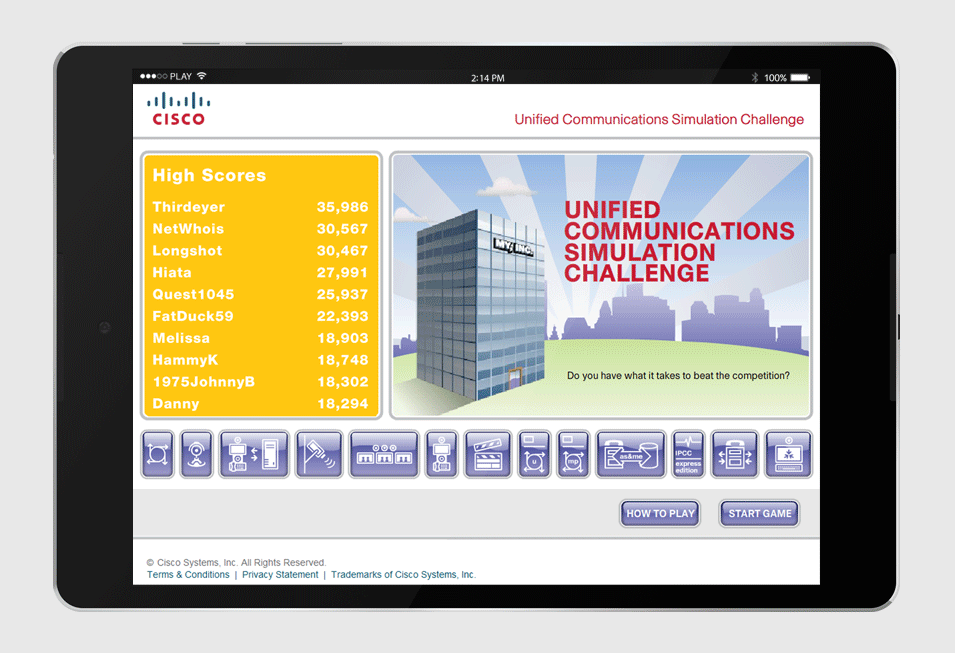Select Hiata high score entry
The height and width of the screenshot is (653, 955).
(261, 273)
